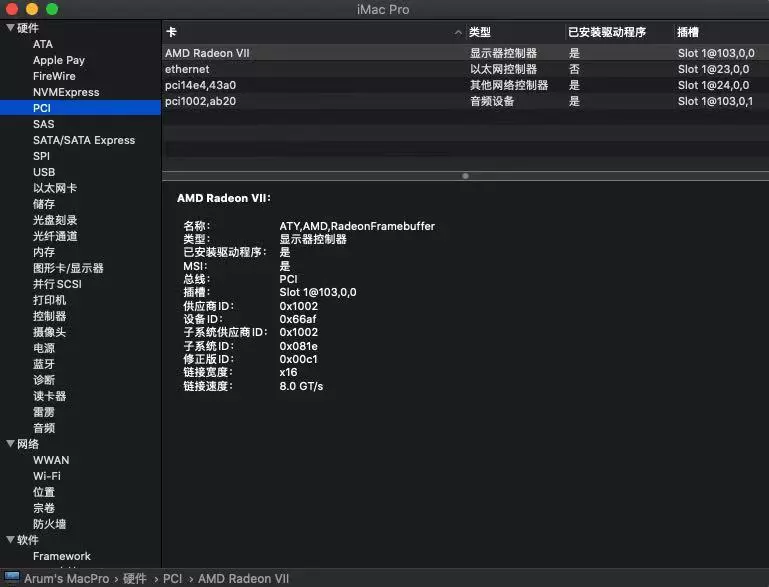Select 音频 audio in the sidebar

(44, 428)
